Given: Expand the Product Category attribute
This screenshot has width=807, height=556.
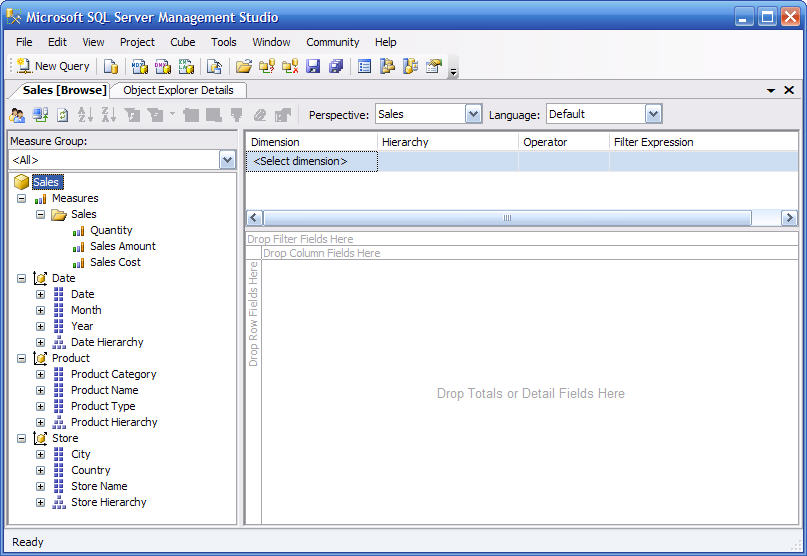Looking at the screenshot, I should tap(40, 374).
